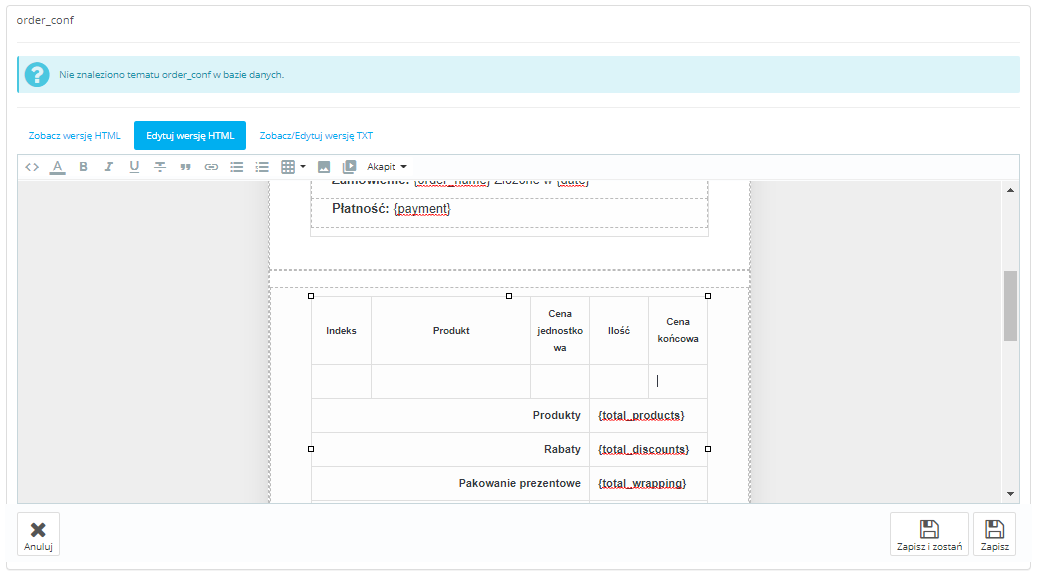1037x574 pixels.
Task: Open the source code view icon
Action: coord(32,167)
